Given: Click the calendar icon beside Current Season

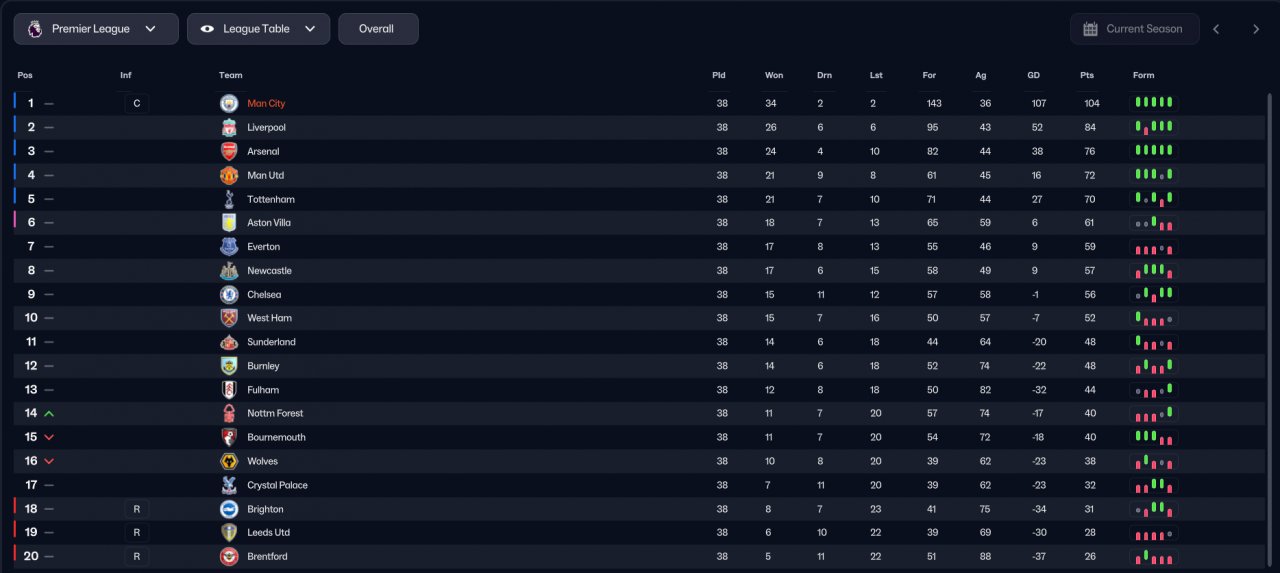Looking at the screenshot, I should (x=1090, y=29).
